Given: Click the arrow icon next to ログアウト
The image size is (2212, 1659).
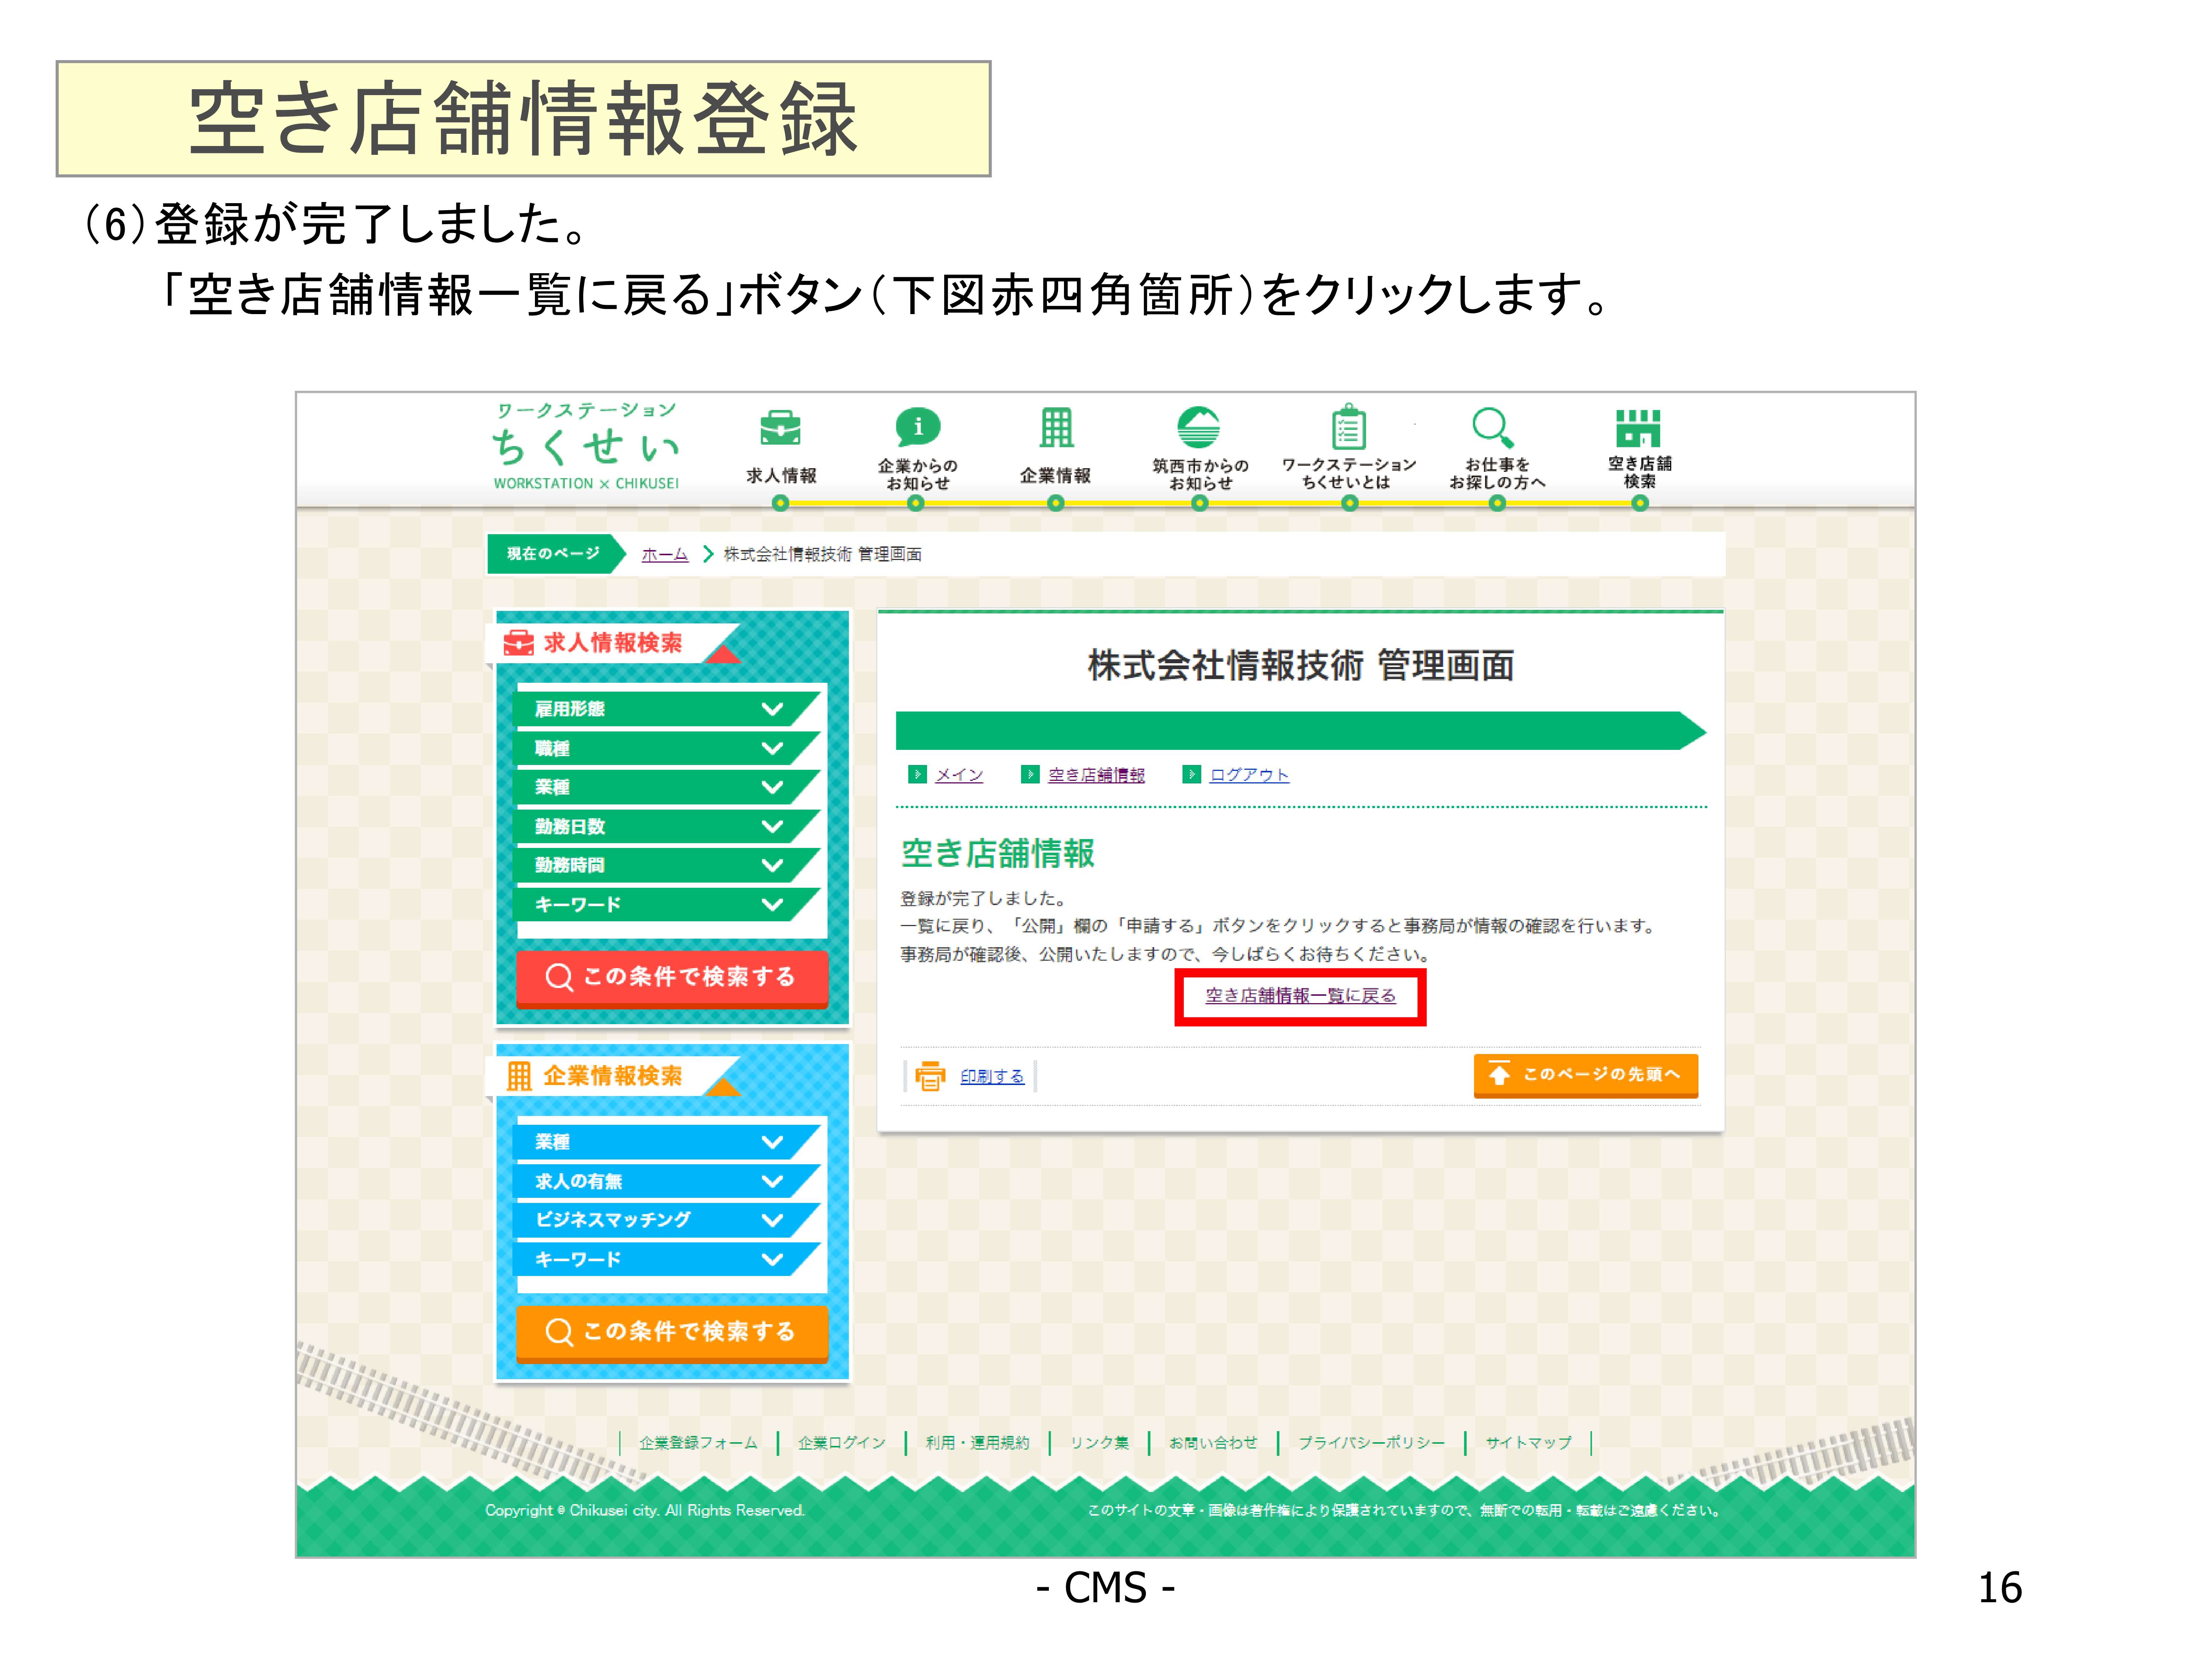Looking at the screenshot, I should 1191,774.
